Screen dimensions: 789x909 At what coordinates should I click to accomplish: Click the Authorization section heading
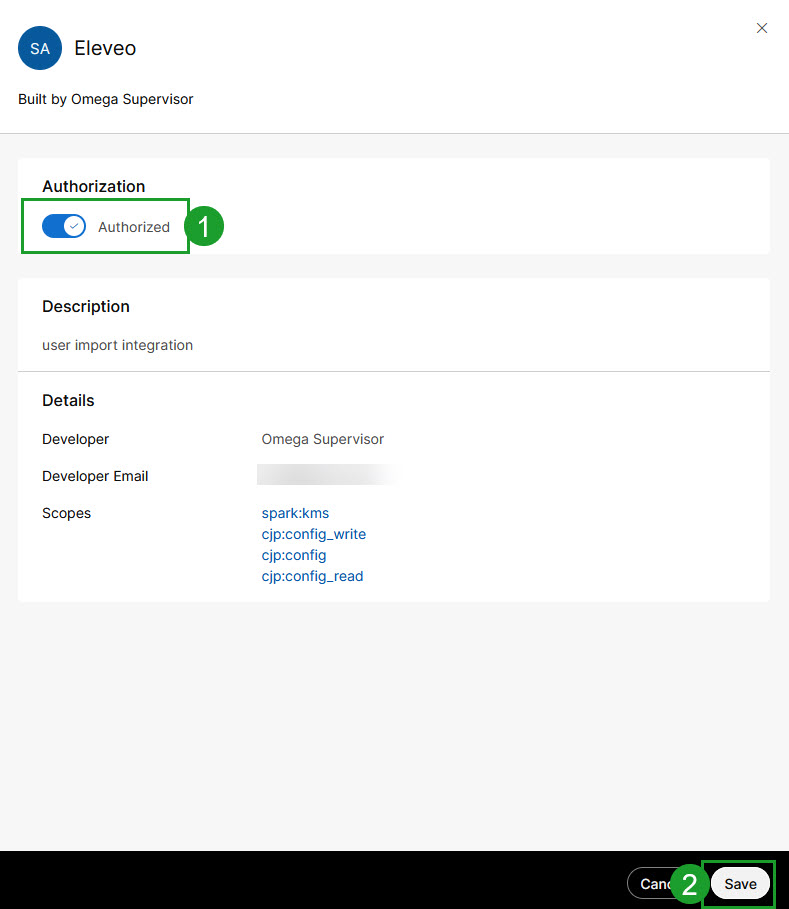coord(93,186)
